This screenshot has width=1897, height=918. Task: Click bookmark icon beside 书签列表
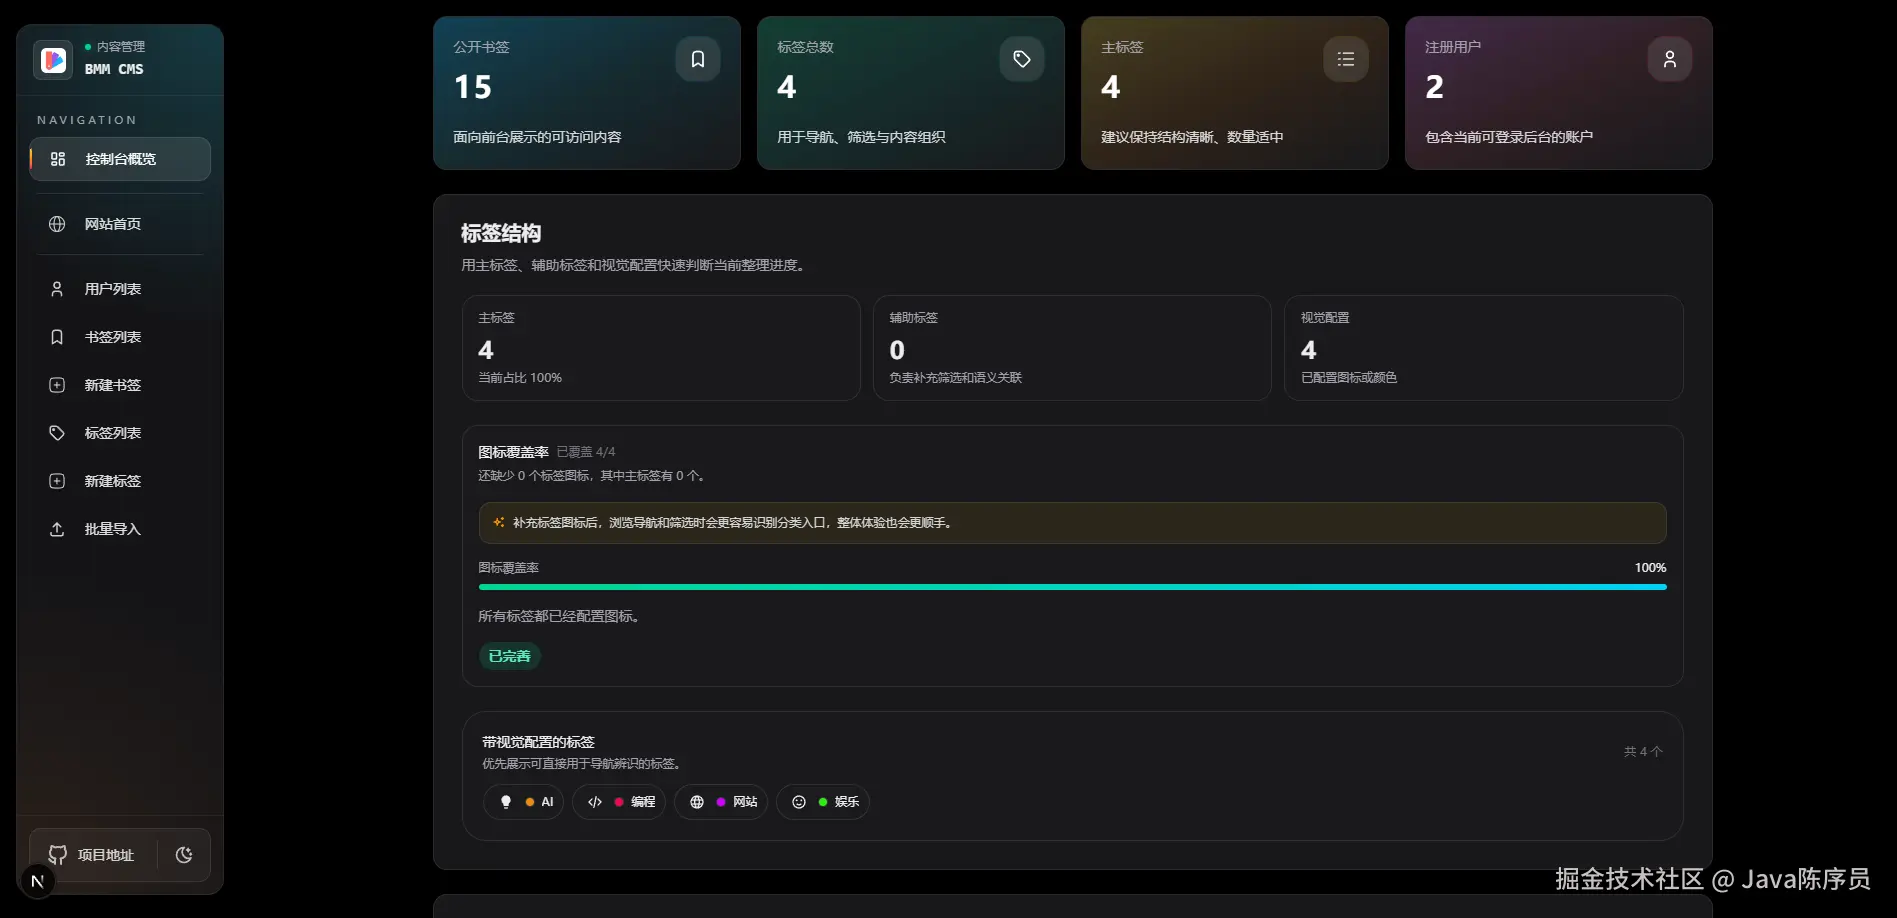(57, 337)
